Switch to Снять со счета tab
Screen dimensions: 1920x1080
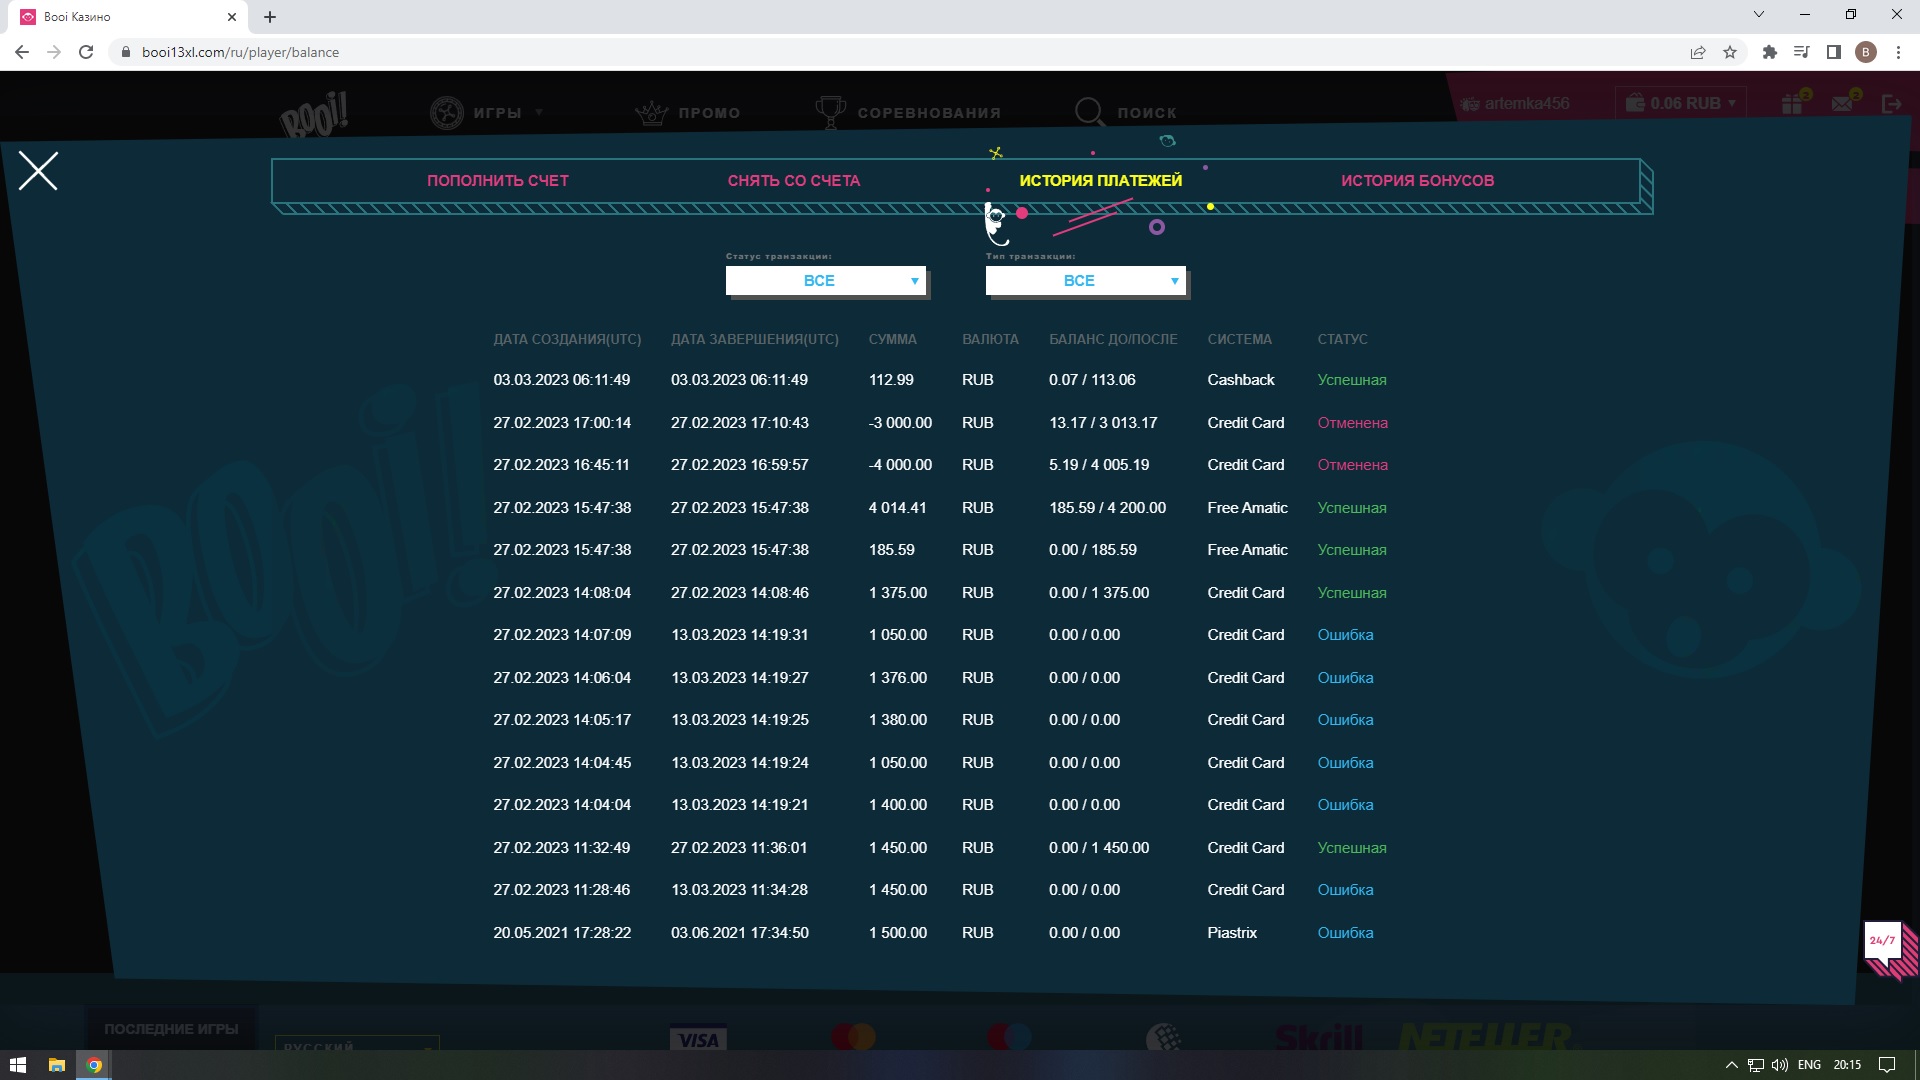pos(793,181)
